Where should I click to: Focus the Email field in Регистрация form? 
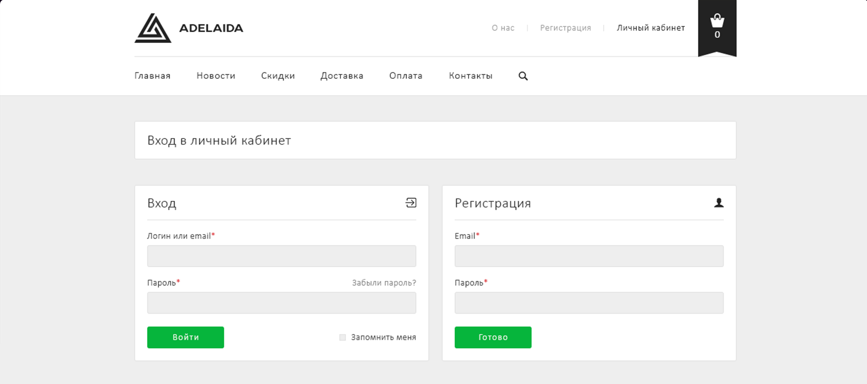(x=589, y=256)
